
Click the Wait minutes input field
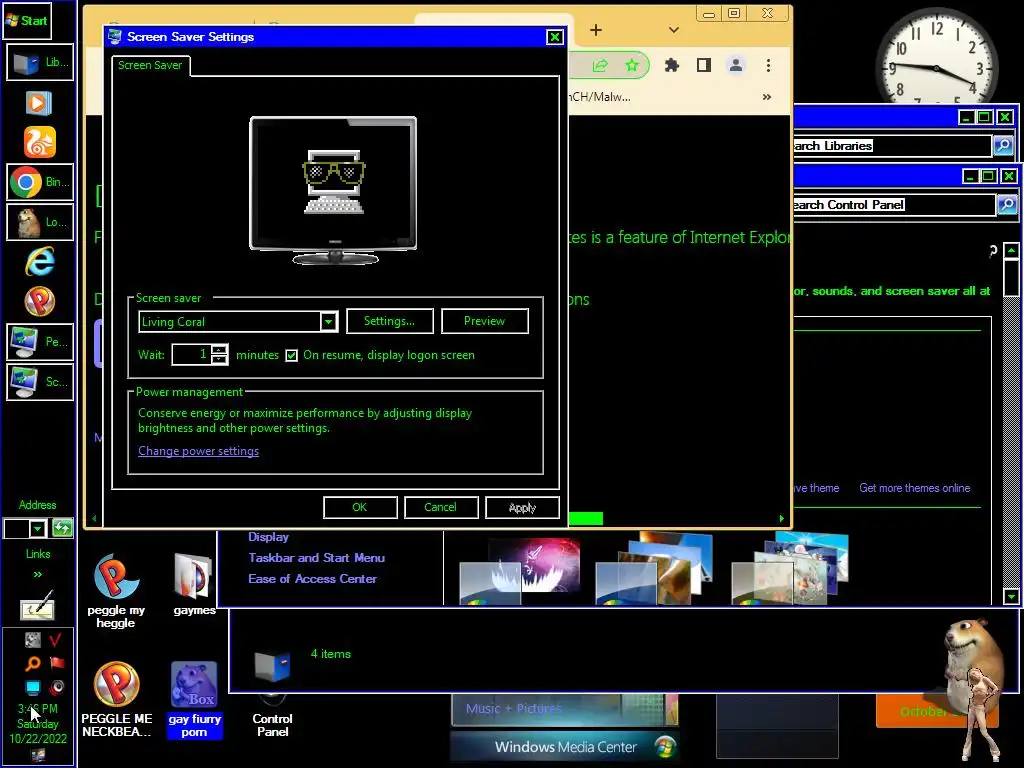(192, 355)
